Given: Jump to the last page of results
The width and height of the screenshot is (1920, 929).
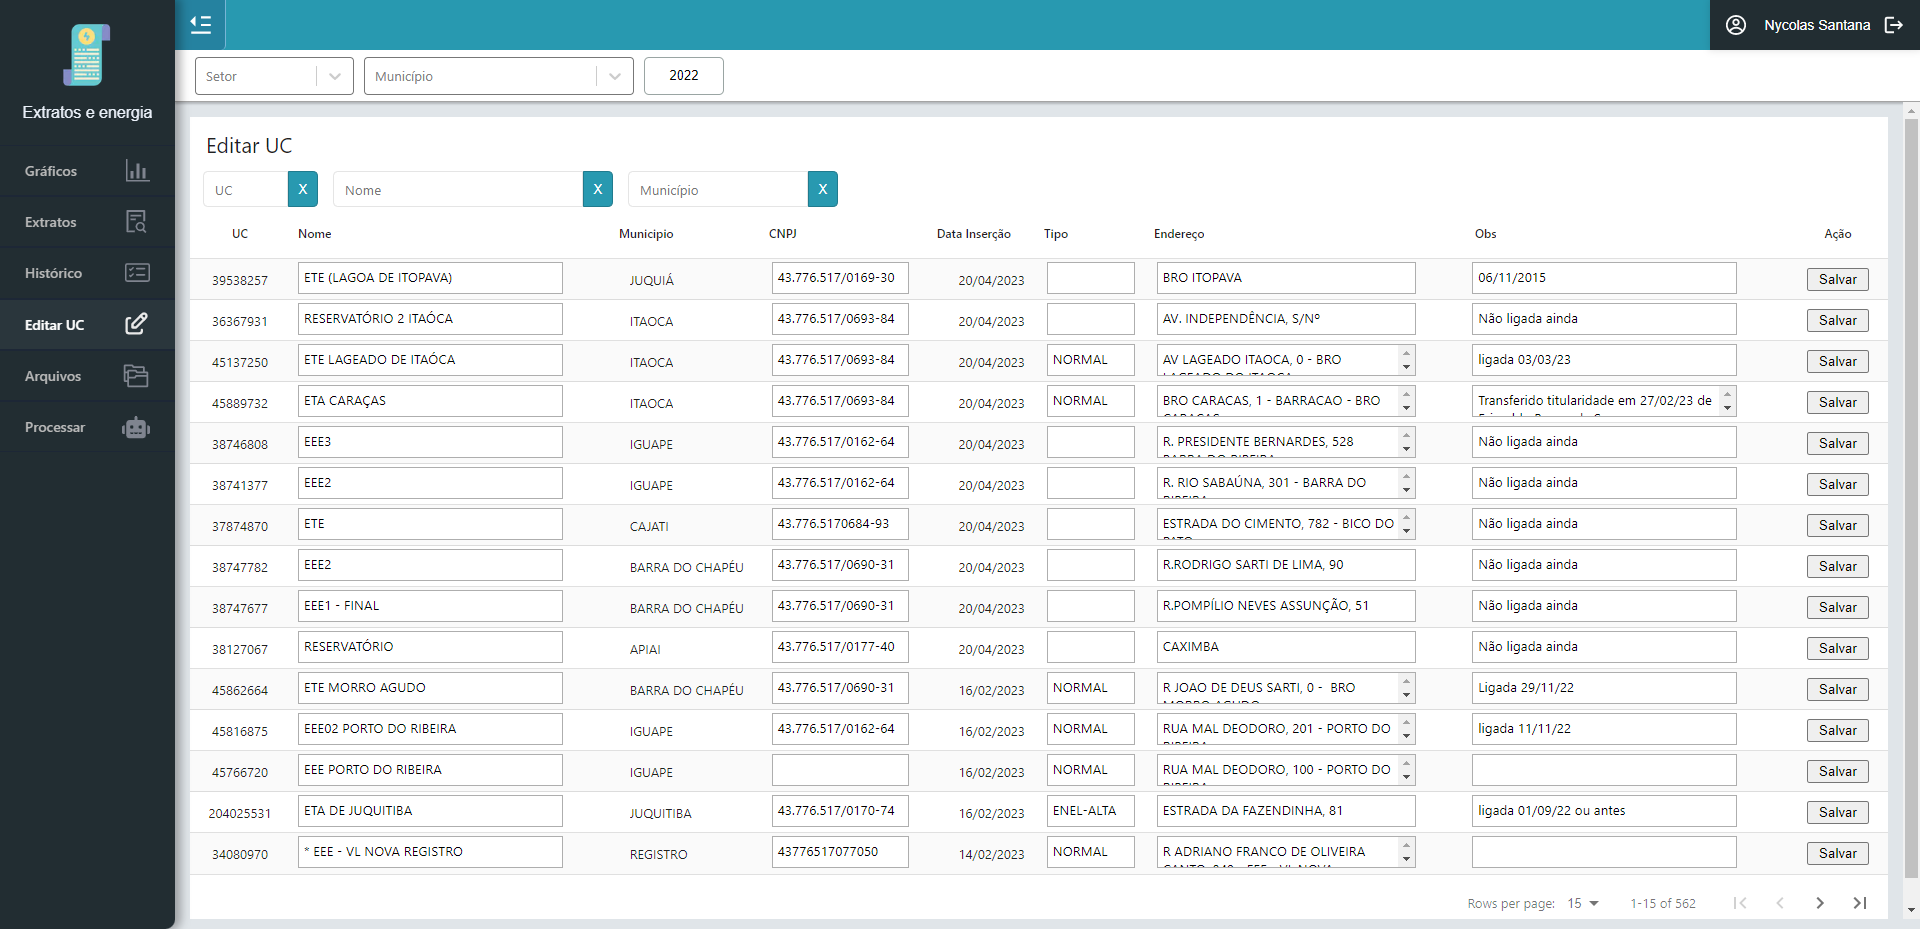Looking at the screenshot, I should tap(1860, 903).
